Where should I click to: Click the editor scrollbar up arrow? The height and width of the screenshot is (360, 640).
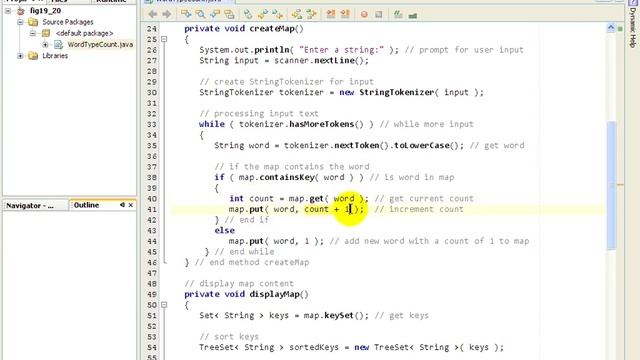pyautogui.click(x=611, y=28)
